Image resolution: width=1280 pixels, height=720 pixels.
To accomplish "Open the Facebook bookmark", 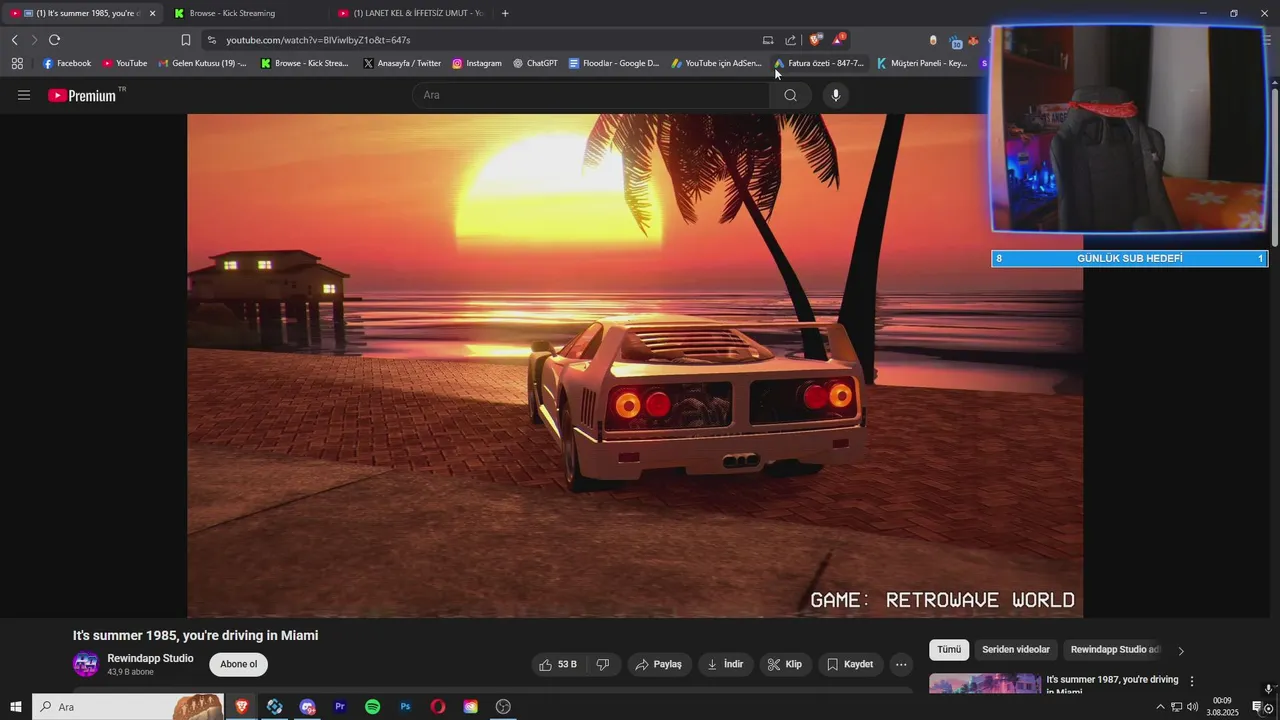I will pos(67,63).
